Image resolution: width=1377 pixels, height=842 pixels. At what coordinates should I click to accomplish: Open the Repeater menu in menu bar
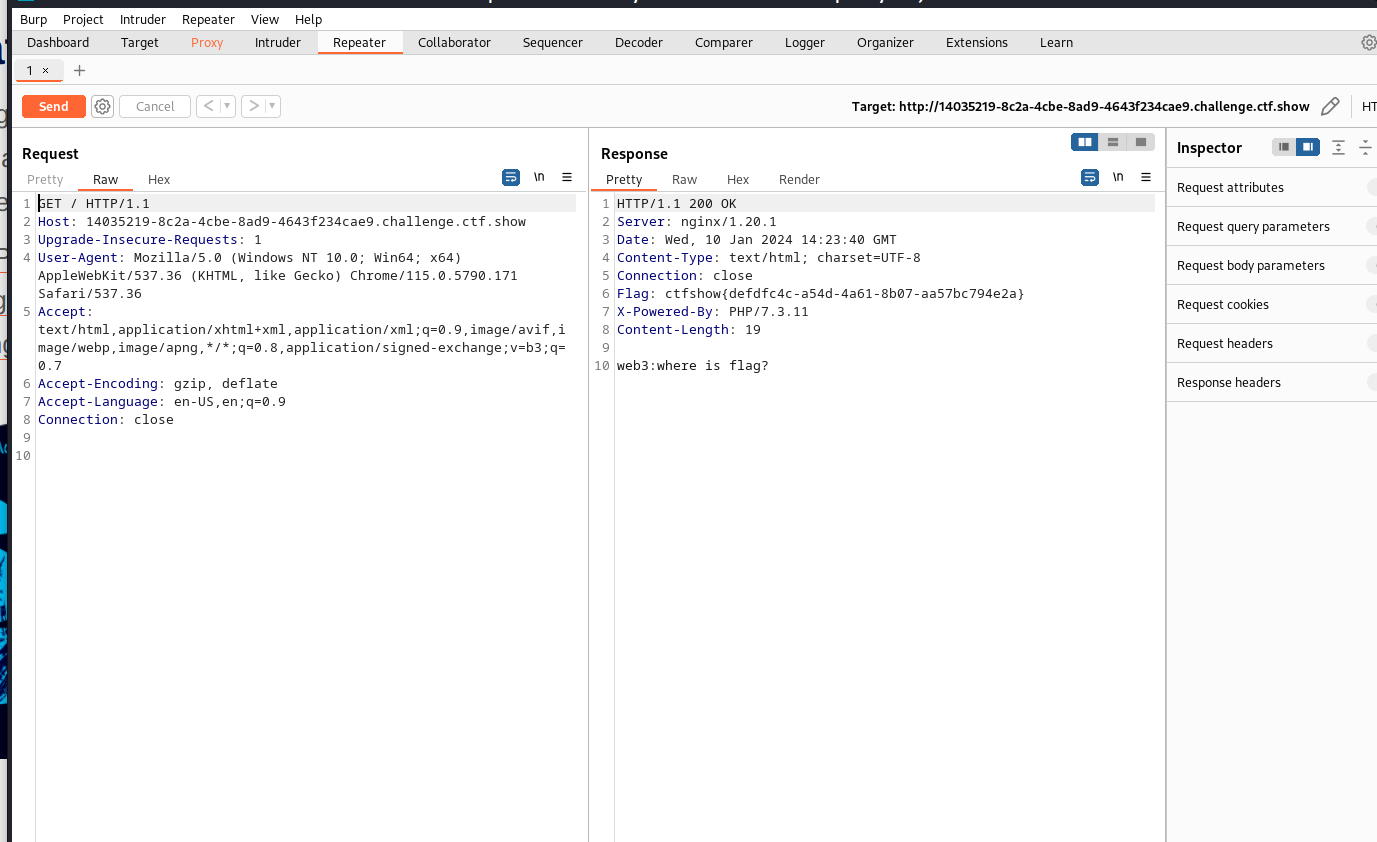pos(208,19)
